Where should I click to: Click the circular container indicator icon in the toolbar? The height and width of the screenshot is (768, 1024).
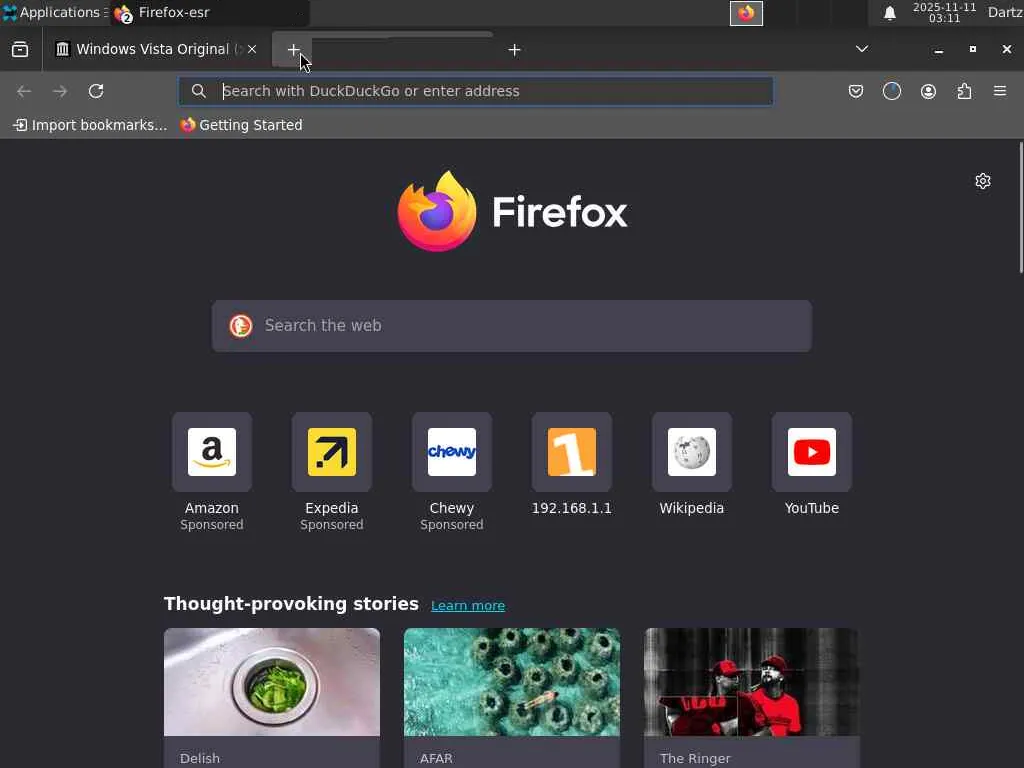891,91
